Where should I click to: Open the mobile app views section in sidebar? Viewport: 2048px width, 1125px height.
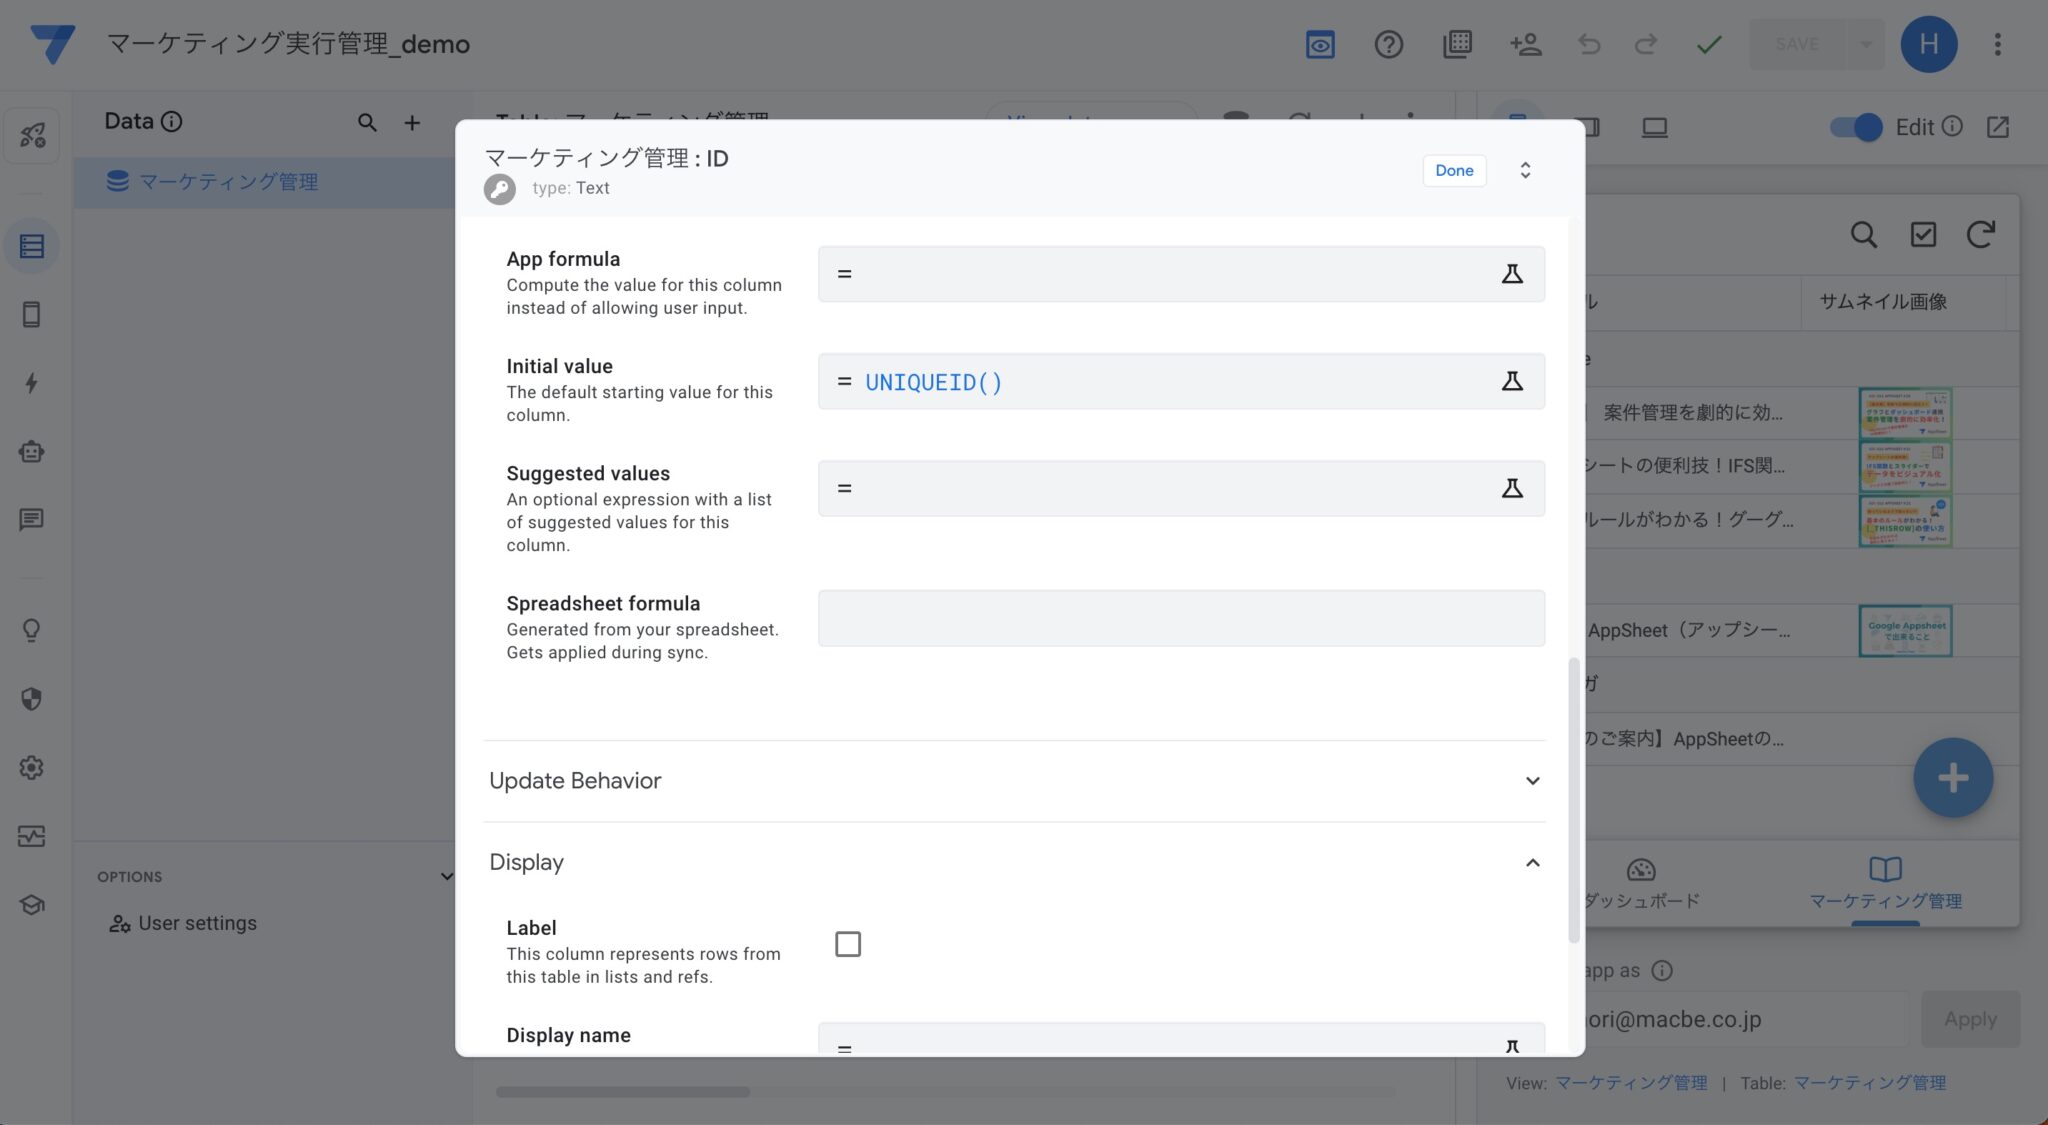tap(31, 314)
